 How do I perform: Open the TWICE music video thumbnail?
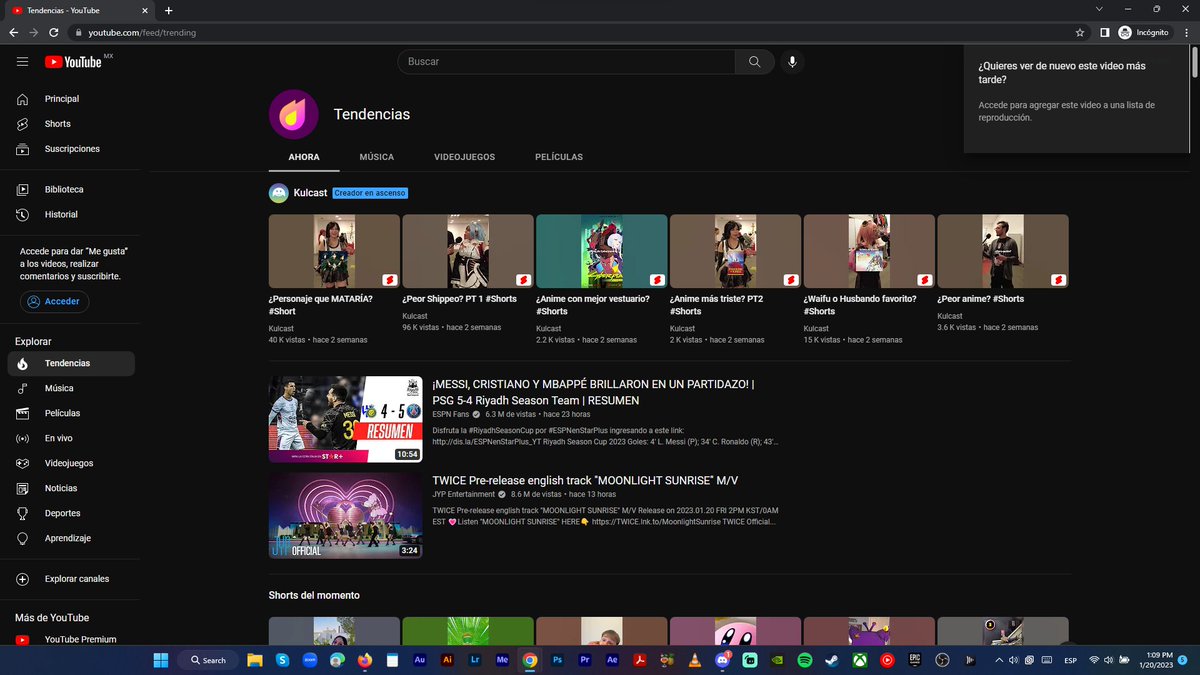pos(345,515)
